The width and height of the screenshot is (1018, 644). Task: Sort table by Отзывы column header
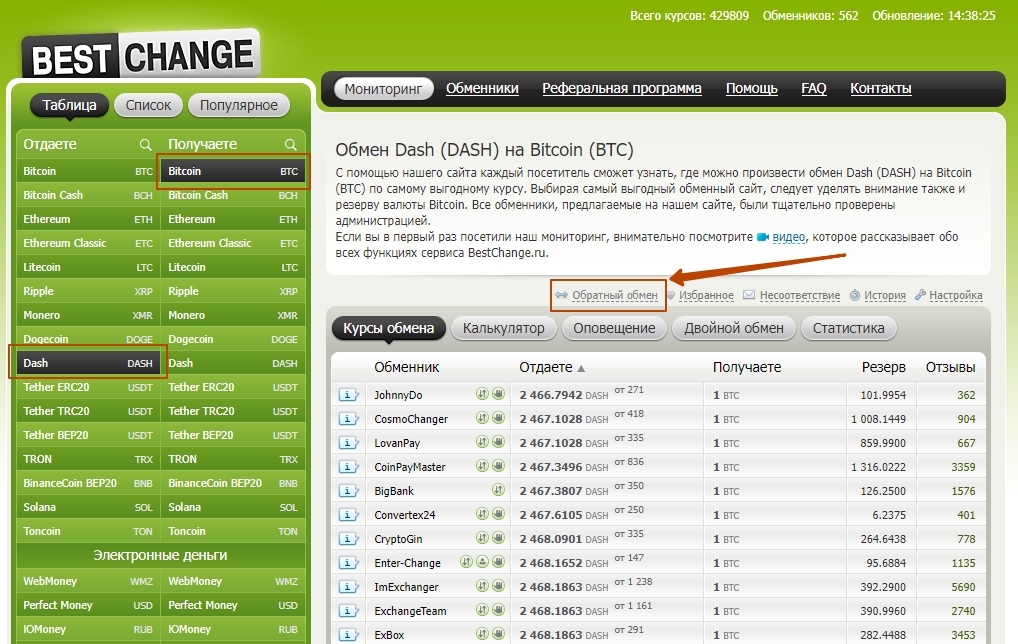950,367
